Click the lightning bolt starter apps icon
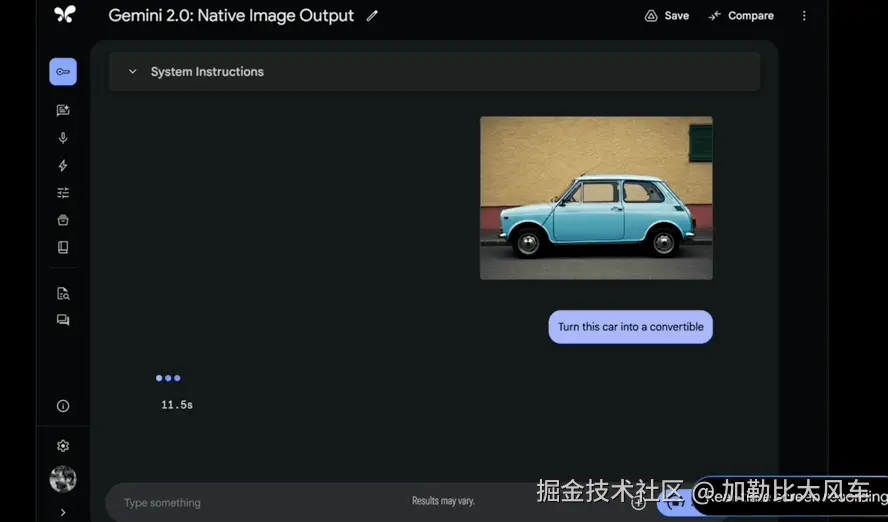 (x=63, y=165)
